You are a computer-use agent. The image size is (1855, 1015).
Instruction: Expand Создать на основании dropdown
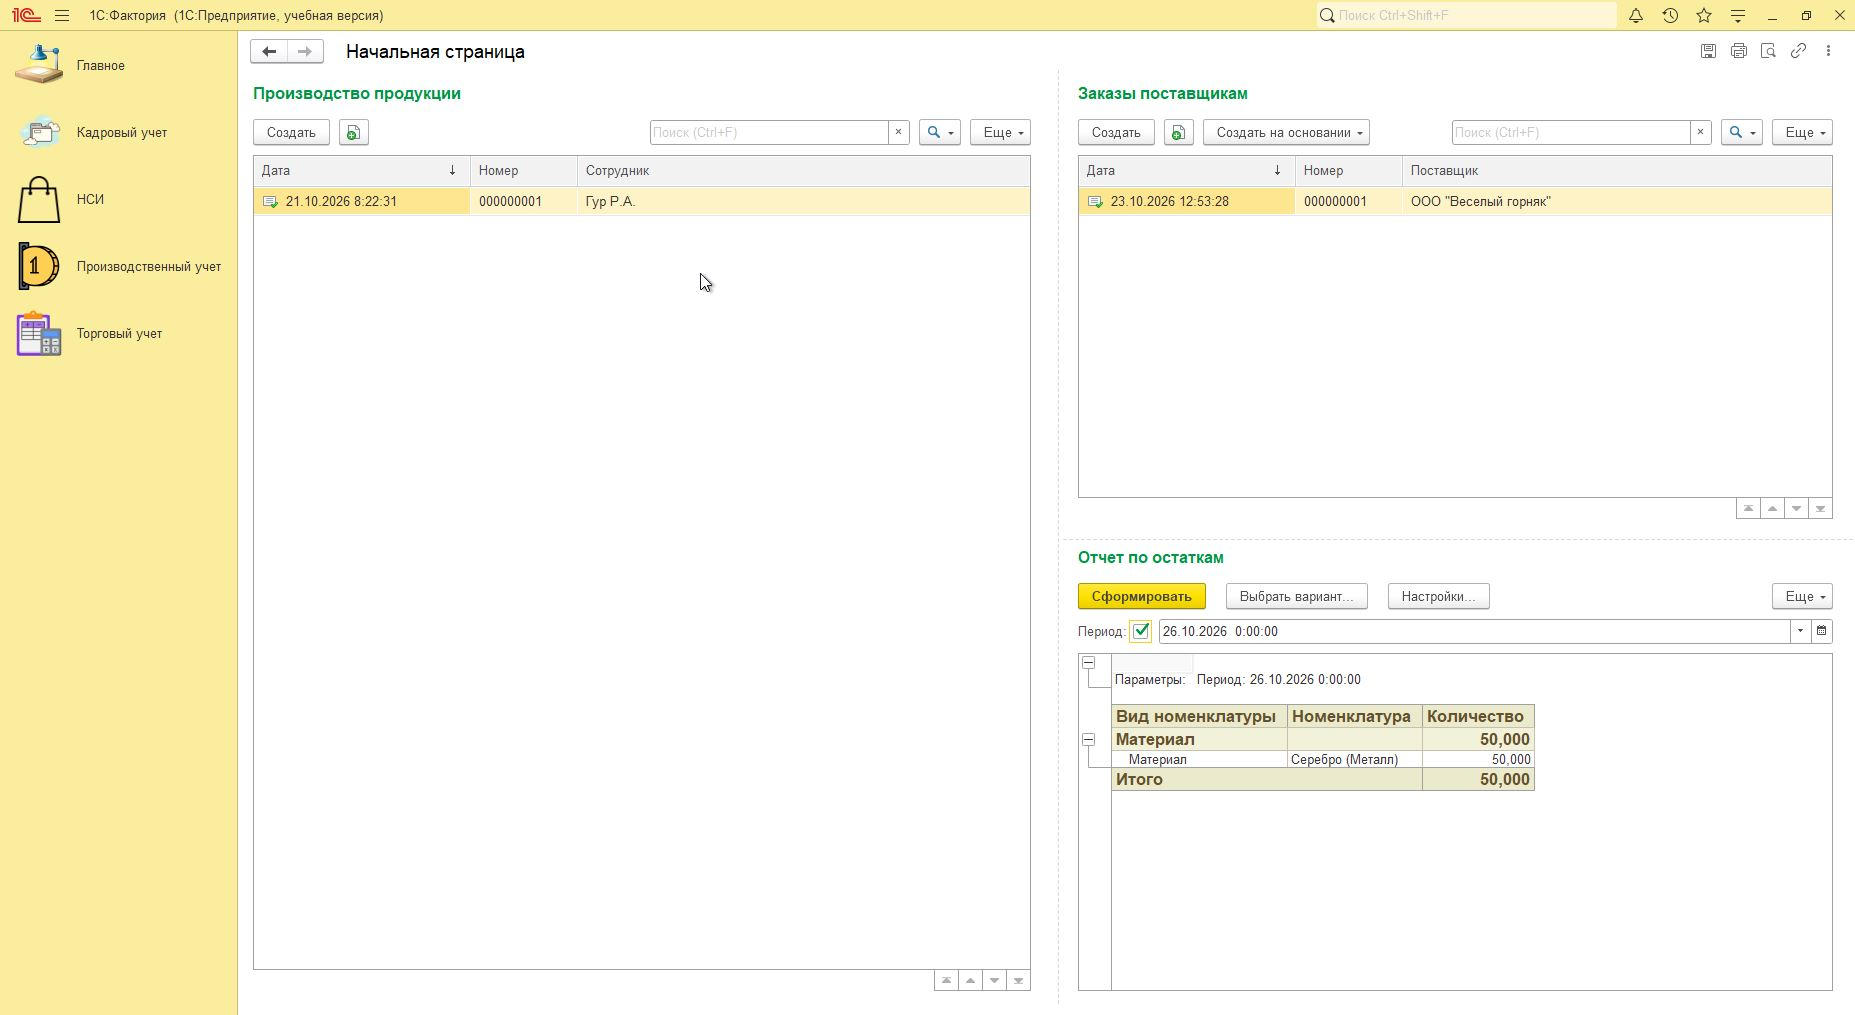point(1286,132)
